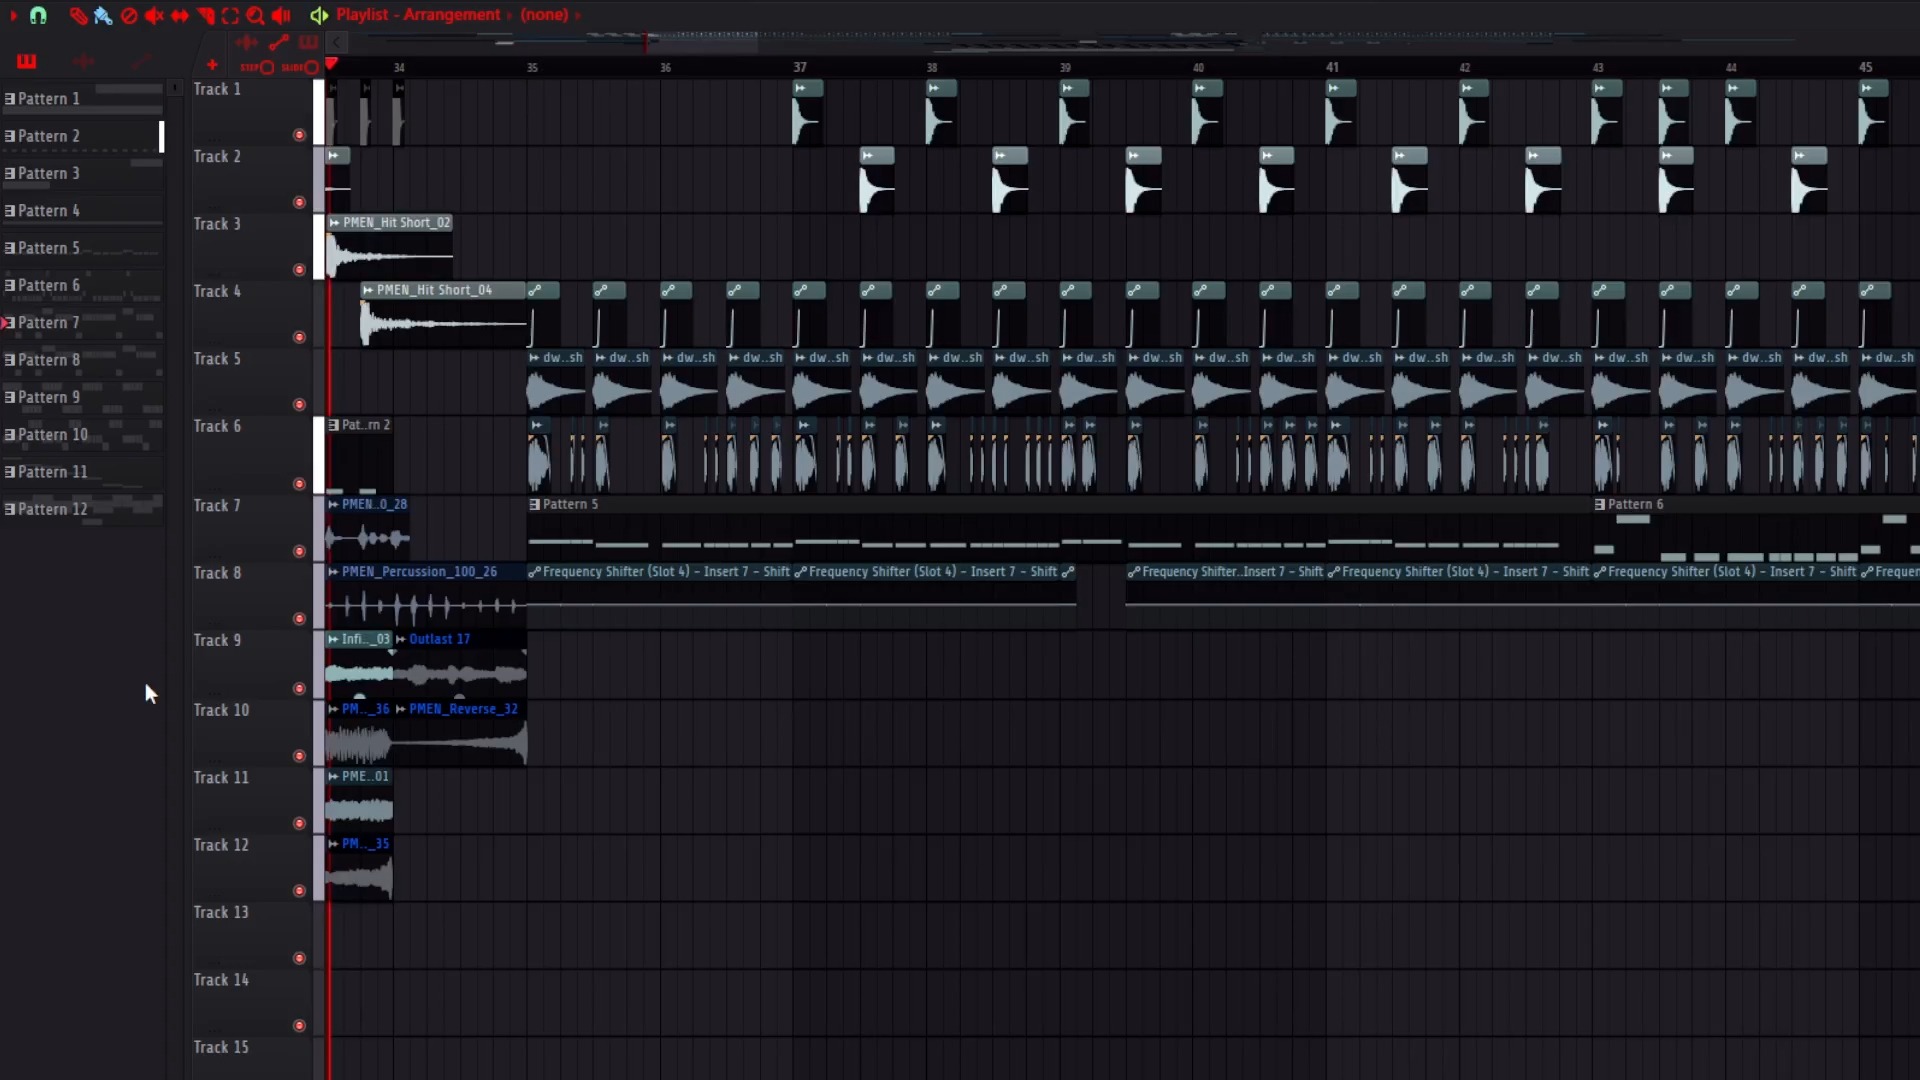Open Pattern 5 clip menu on Track 7
This screenshot has height=1080, width=1920.
pos(534,505)
